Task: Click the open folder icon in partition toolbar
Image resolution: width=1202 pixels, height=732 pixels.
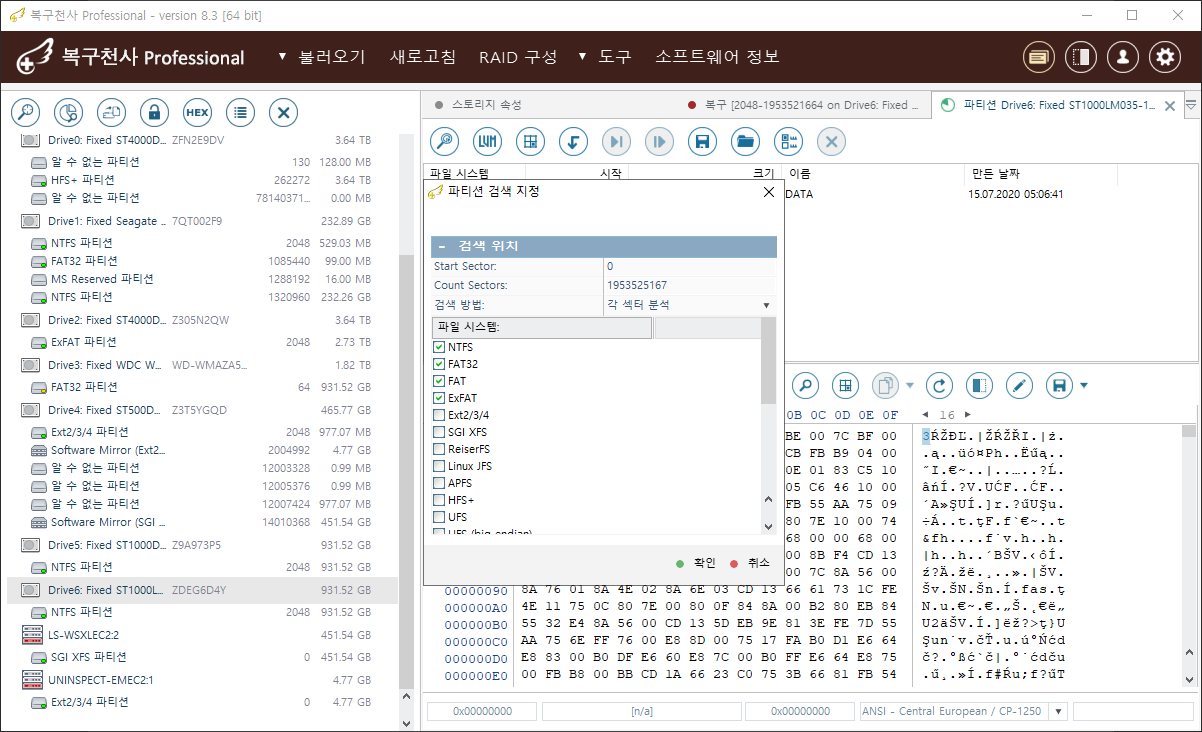Action: click(x=745, y=141)
